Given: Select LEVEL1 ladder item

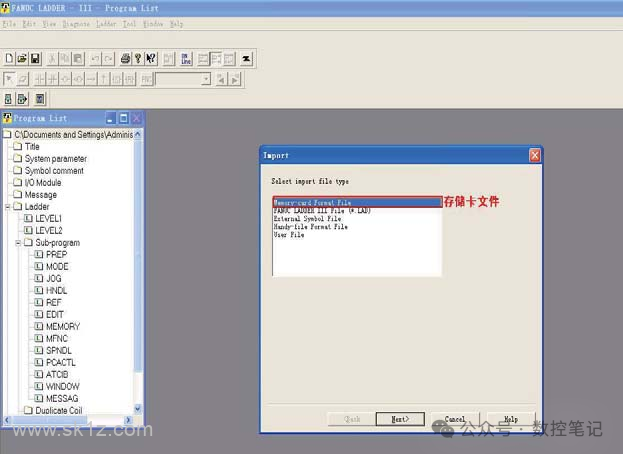Looking at the screenshot, I should pyautogui.click(x=48, y=218).
